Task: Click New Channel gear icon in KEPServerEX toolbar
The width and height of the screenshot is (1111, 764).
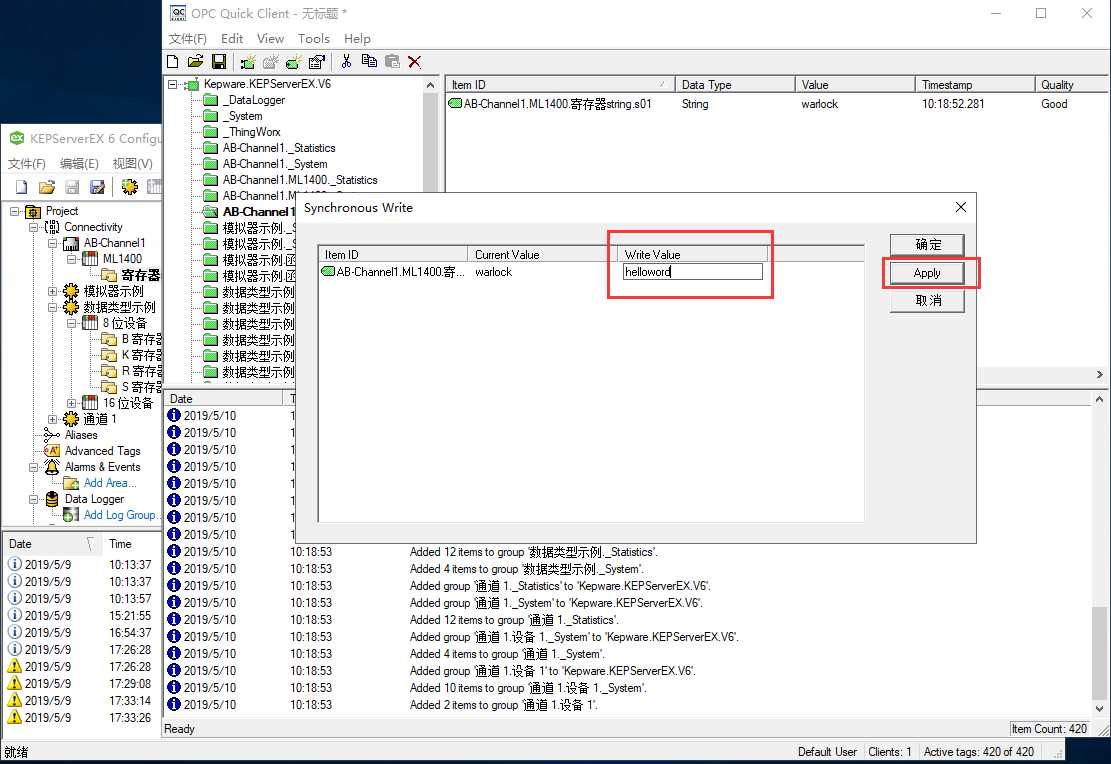Action: (129, 186)
